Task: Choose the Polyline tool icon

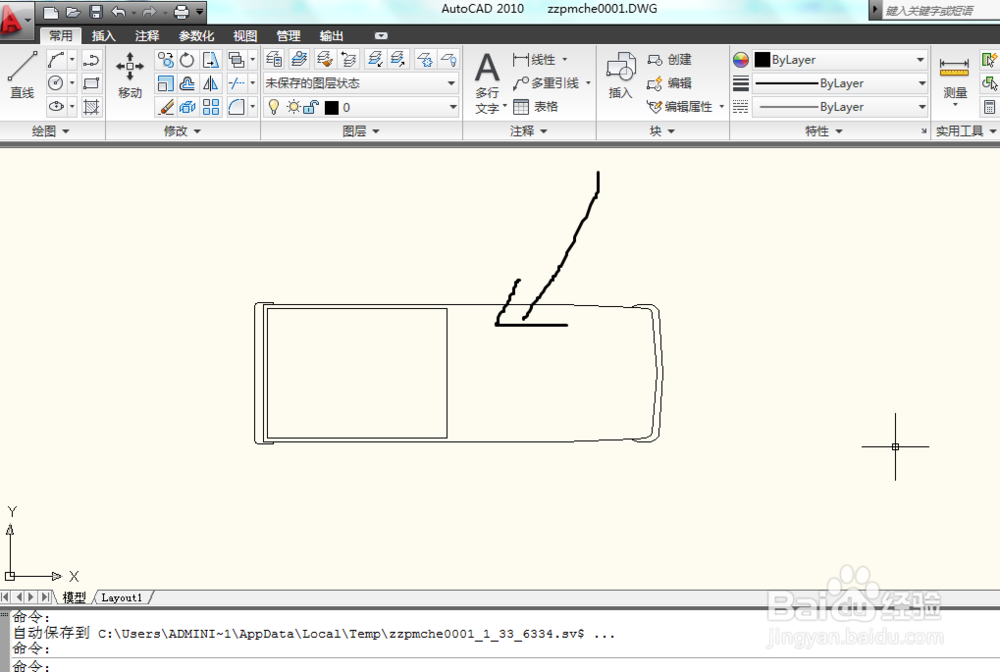Action: [x=91, y=60]
